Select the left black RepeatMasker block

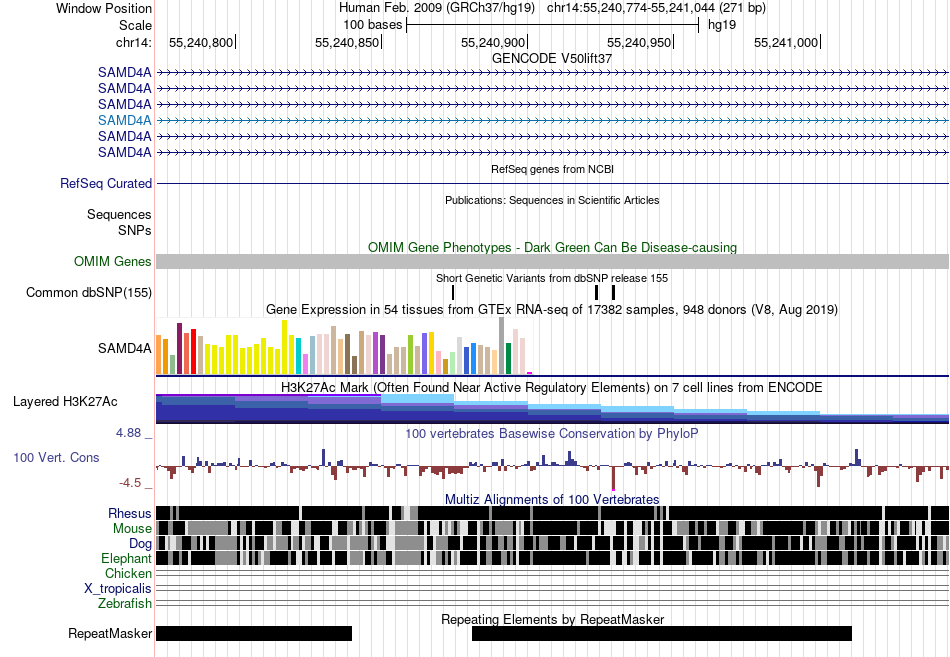(x=254, y=633)
